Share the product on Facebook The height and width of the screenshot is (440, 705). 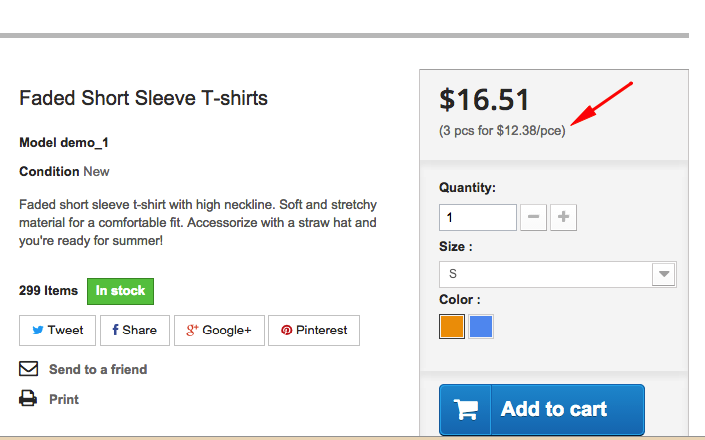pos(134,330)
